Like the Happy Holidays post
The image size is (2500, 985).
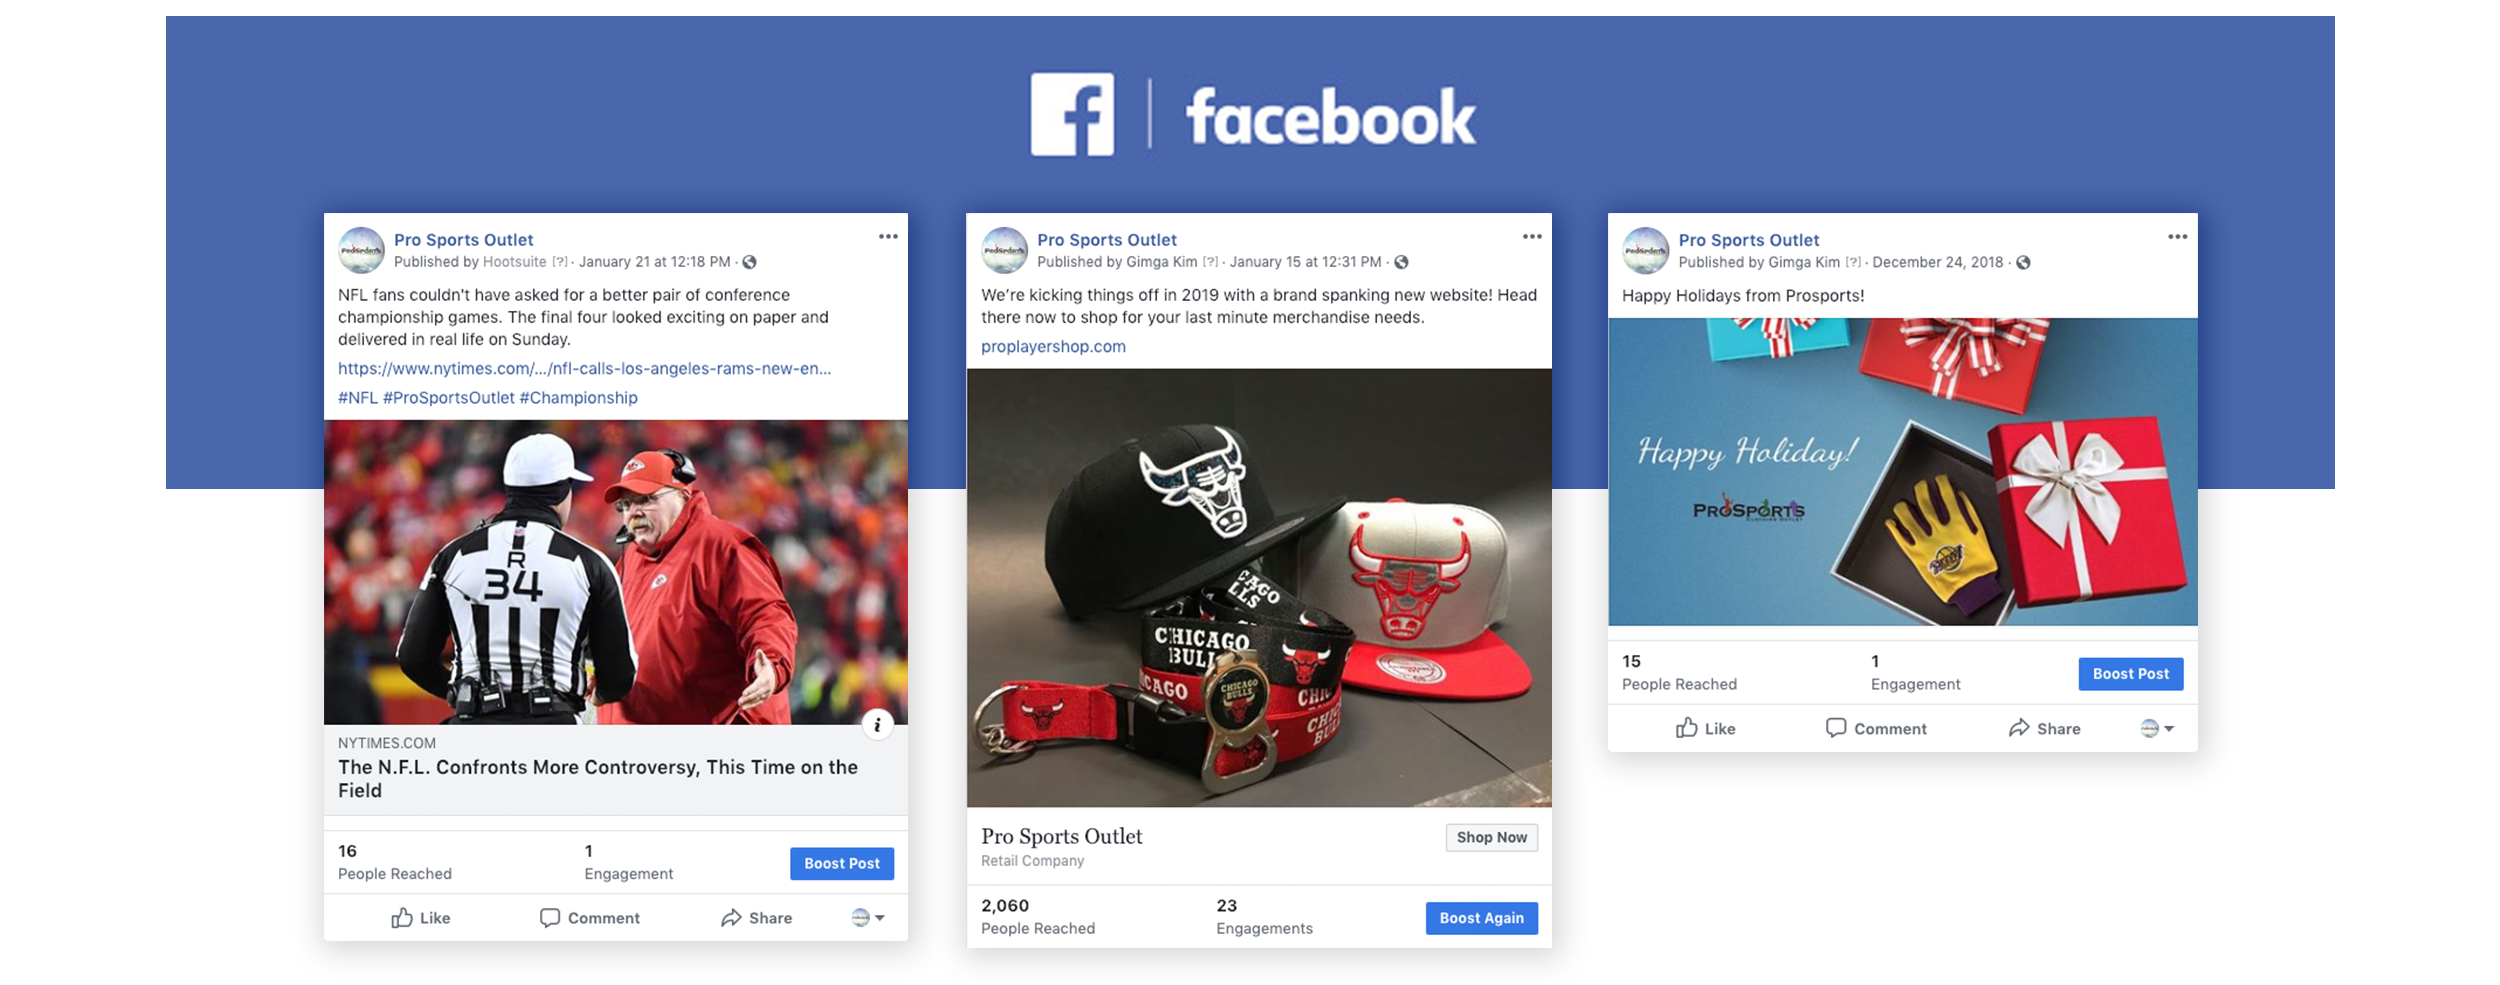tap(1706, 728)
